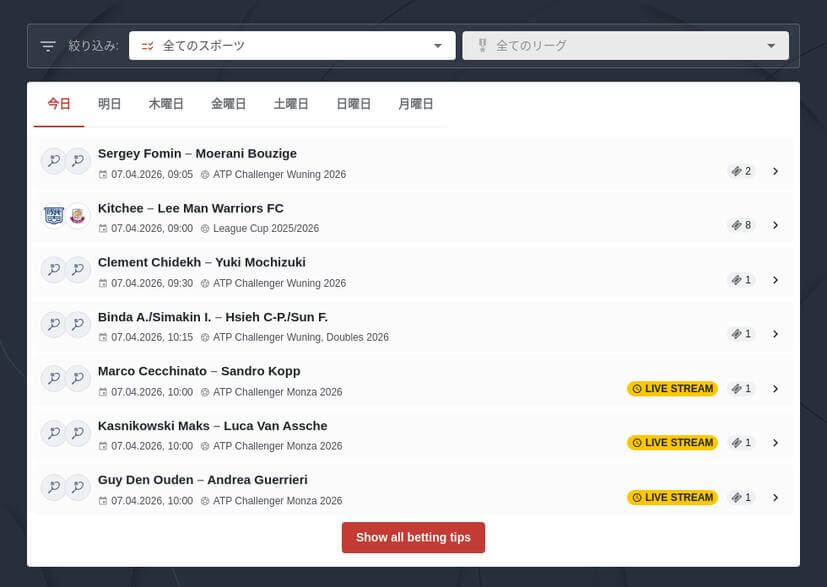The width and height of the screenshot is (827, 587).
Task: Click the tips count badge showing 2
Action: (x=741, y=171)
